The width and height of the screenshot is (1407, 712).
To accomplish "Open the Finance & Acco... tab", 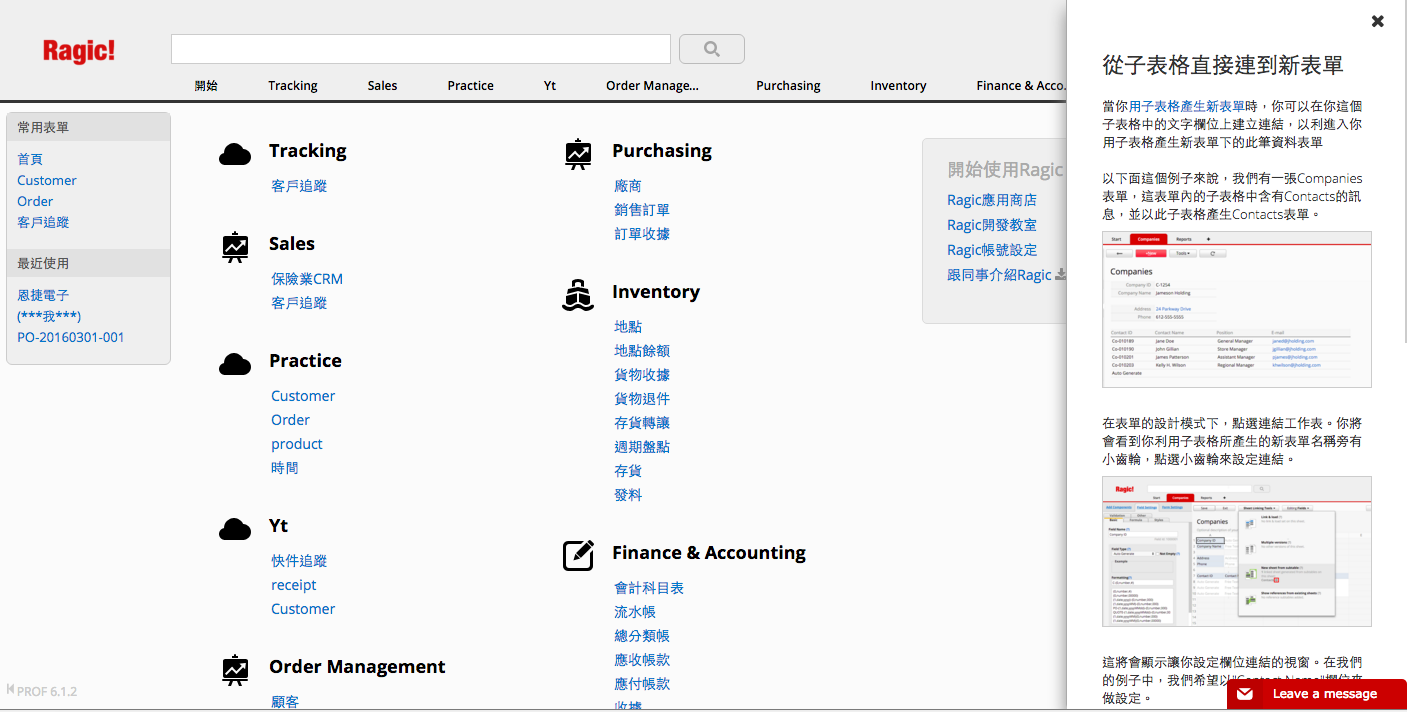I will coord(1021,86).
